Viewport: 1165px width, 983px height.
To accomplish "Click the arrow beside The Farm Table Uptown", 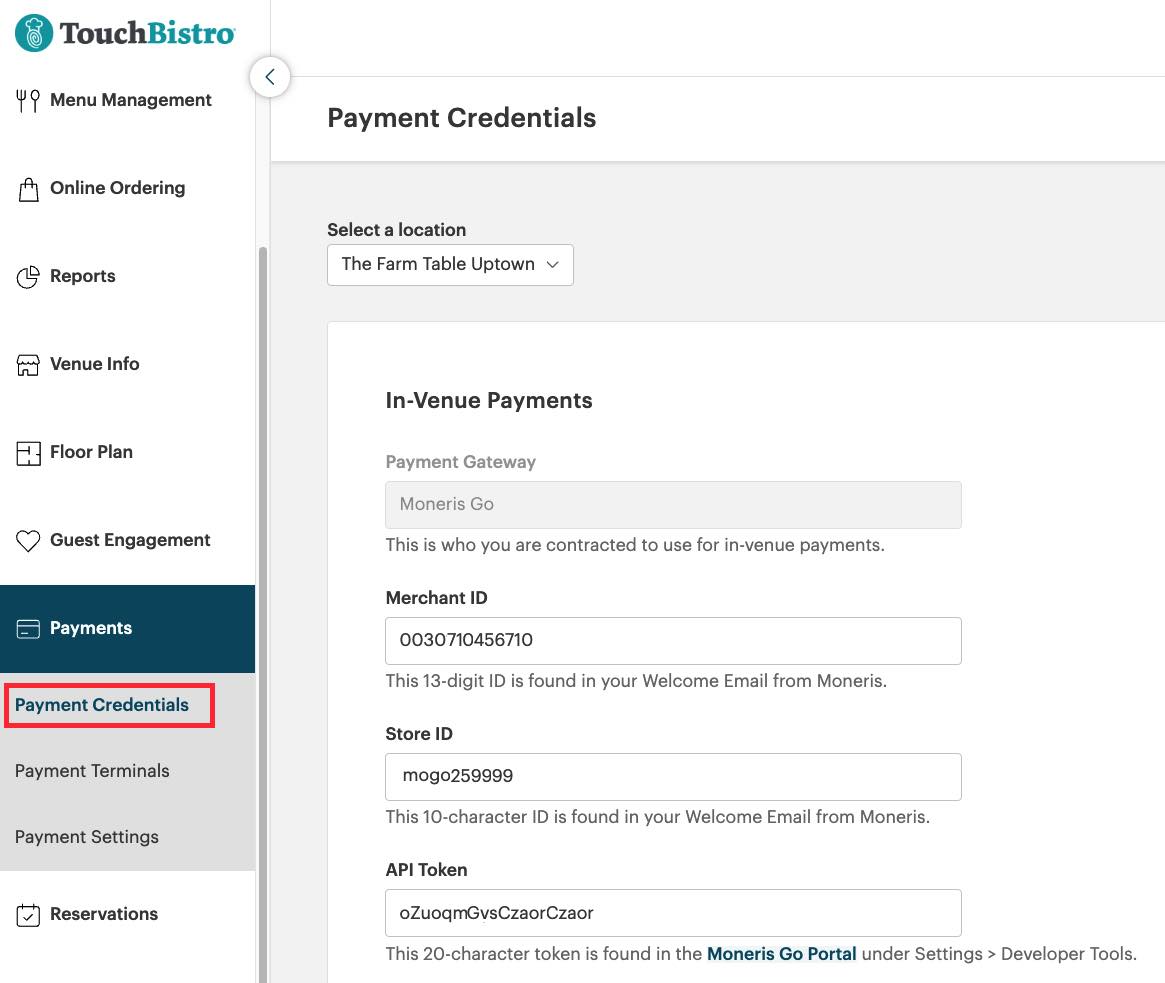I will (x=553, y=265).
